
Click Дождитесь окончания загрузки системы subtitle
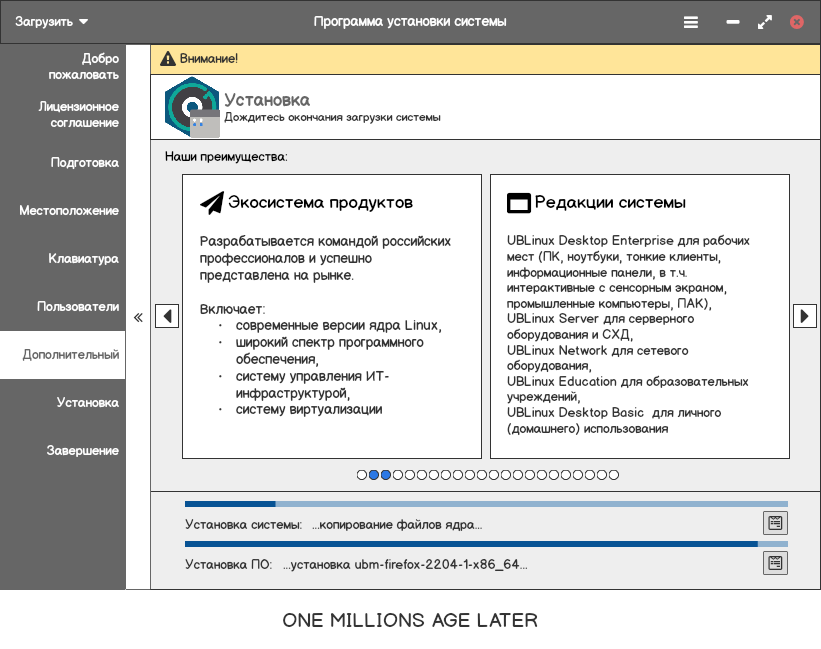(332, 117)
